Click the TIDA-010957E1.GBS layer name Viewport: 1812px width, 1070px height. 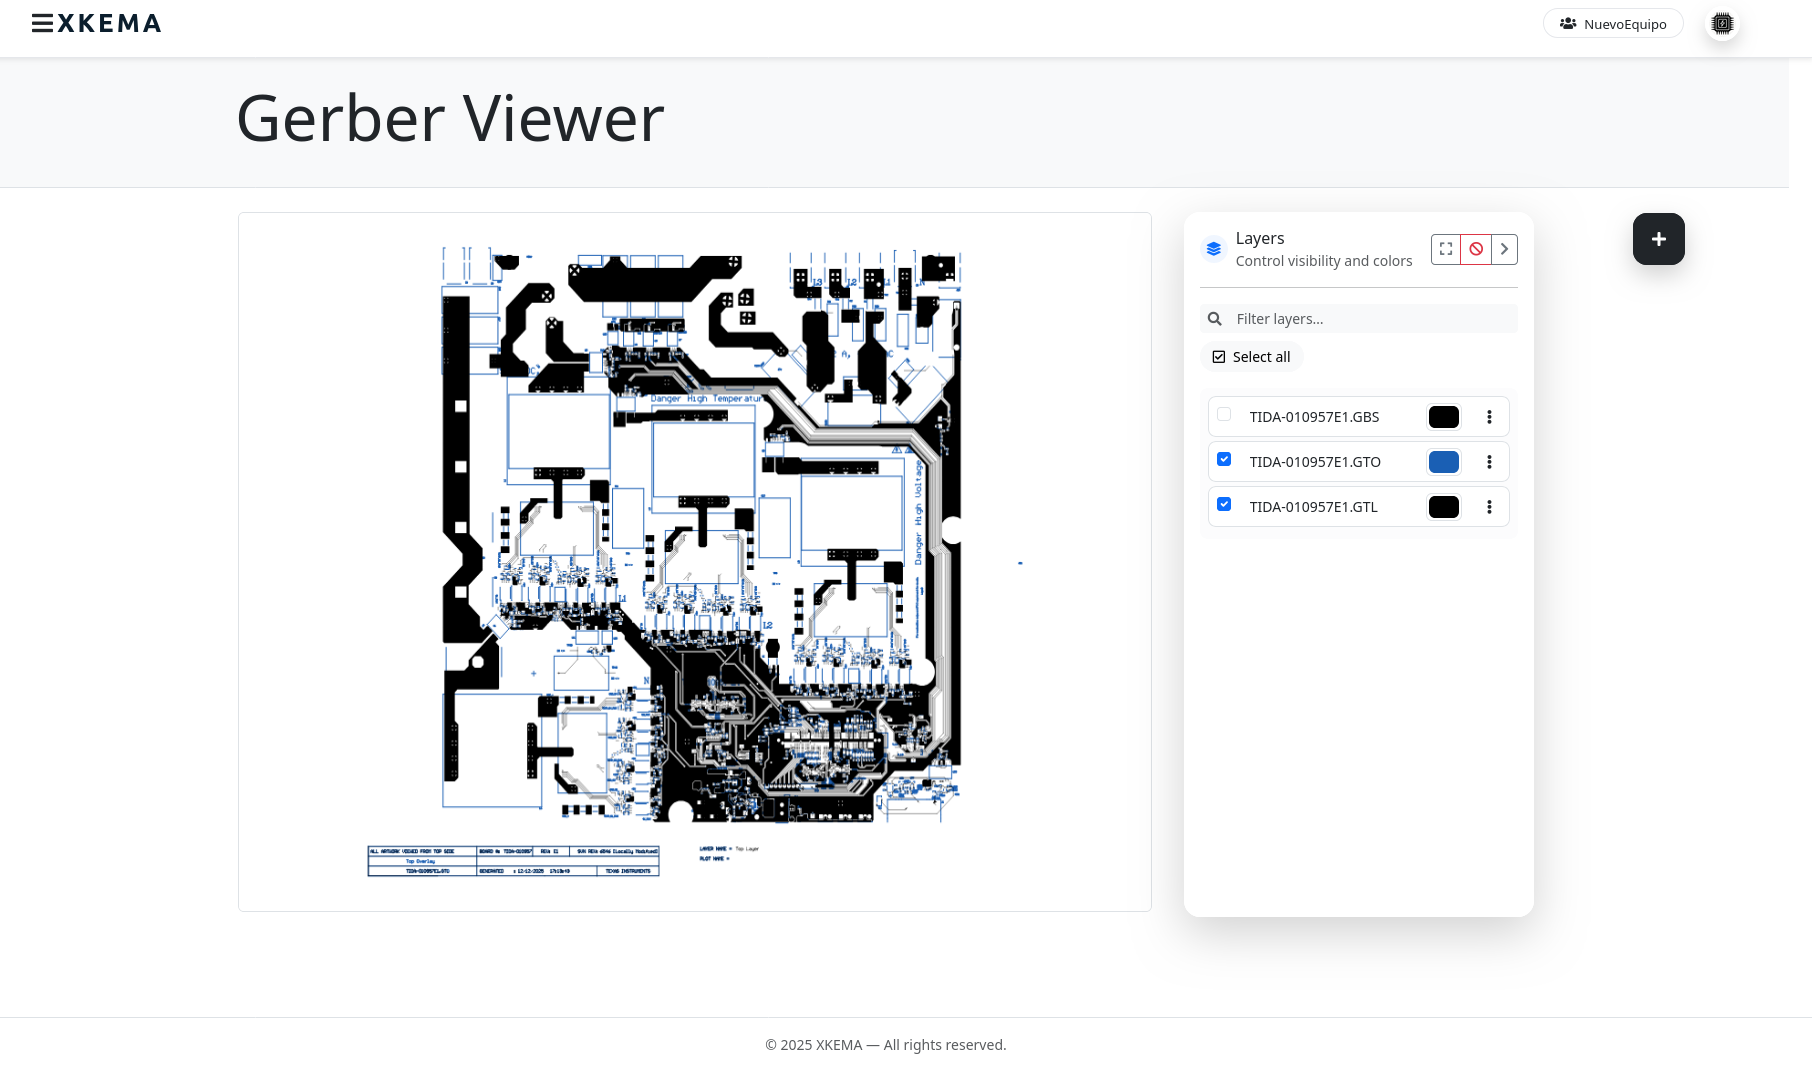click(1314, 417)
